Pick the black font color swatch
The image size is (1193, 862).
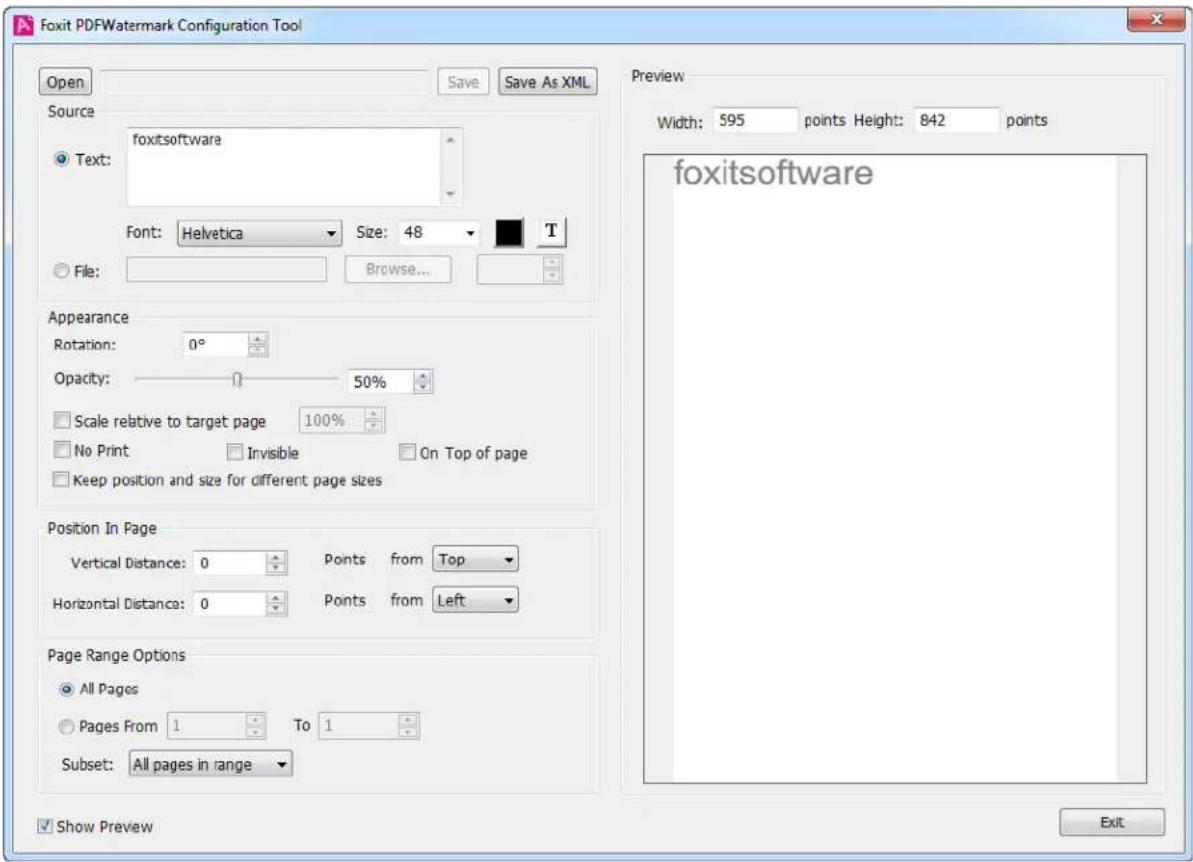(509, 232)
